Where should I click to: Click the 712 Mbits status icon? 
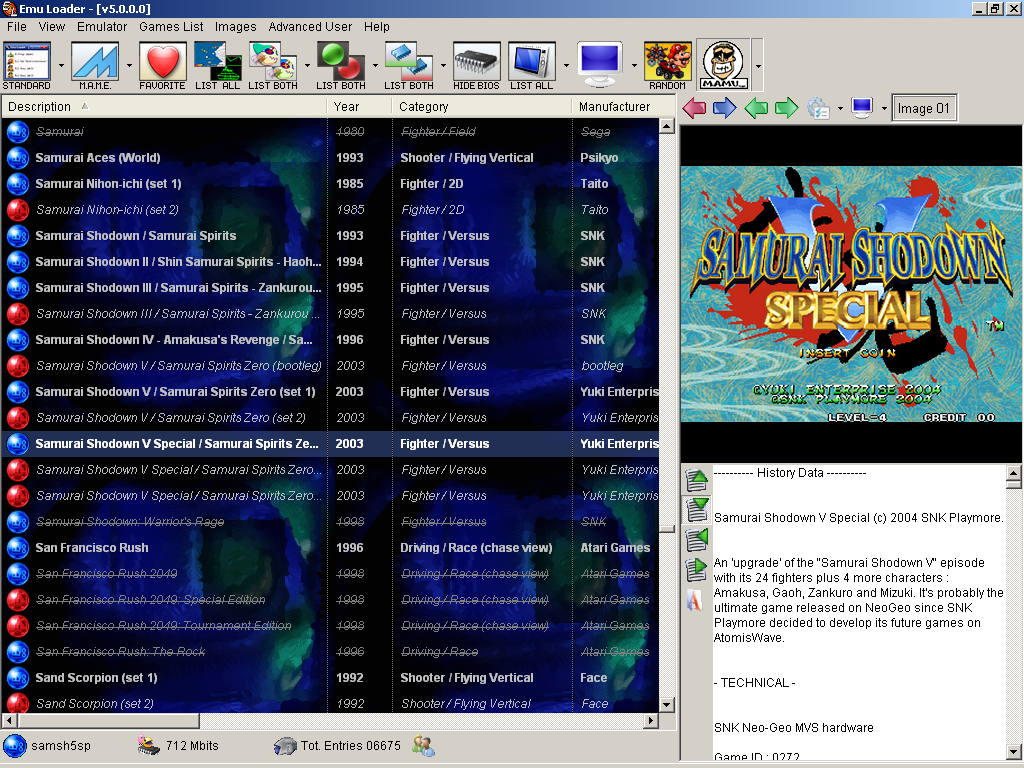coord(149,745)
